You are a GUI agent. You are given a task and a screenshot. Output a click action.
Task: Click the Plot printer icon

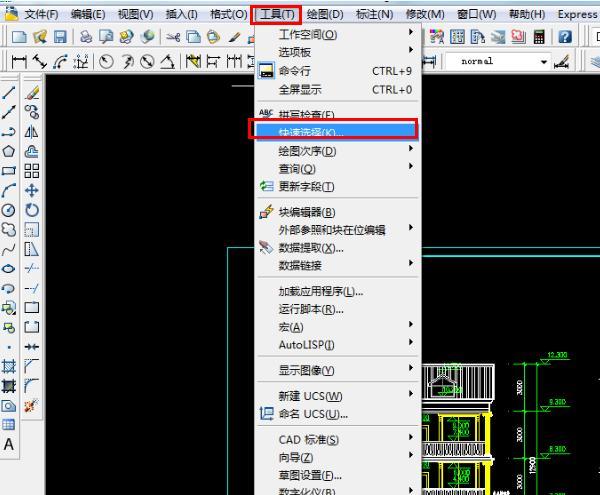click(86, 37)
